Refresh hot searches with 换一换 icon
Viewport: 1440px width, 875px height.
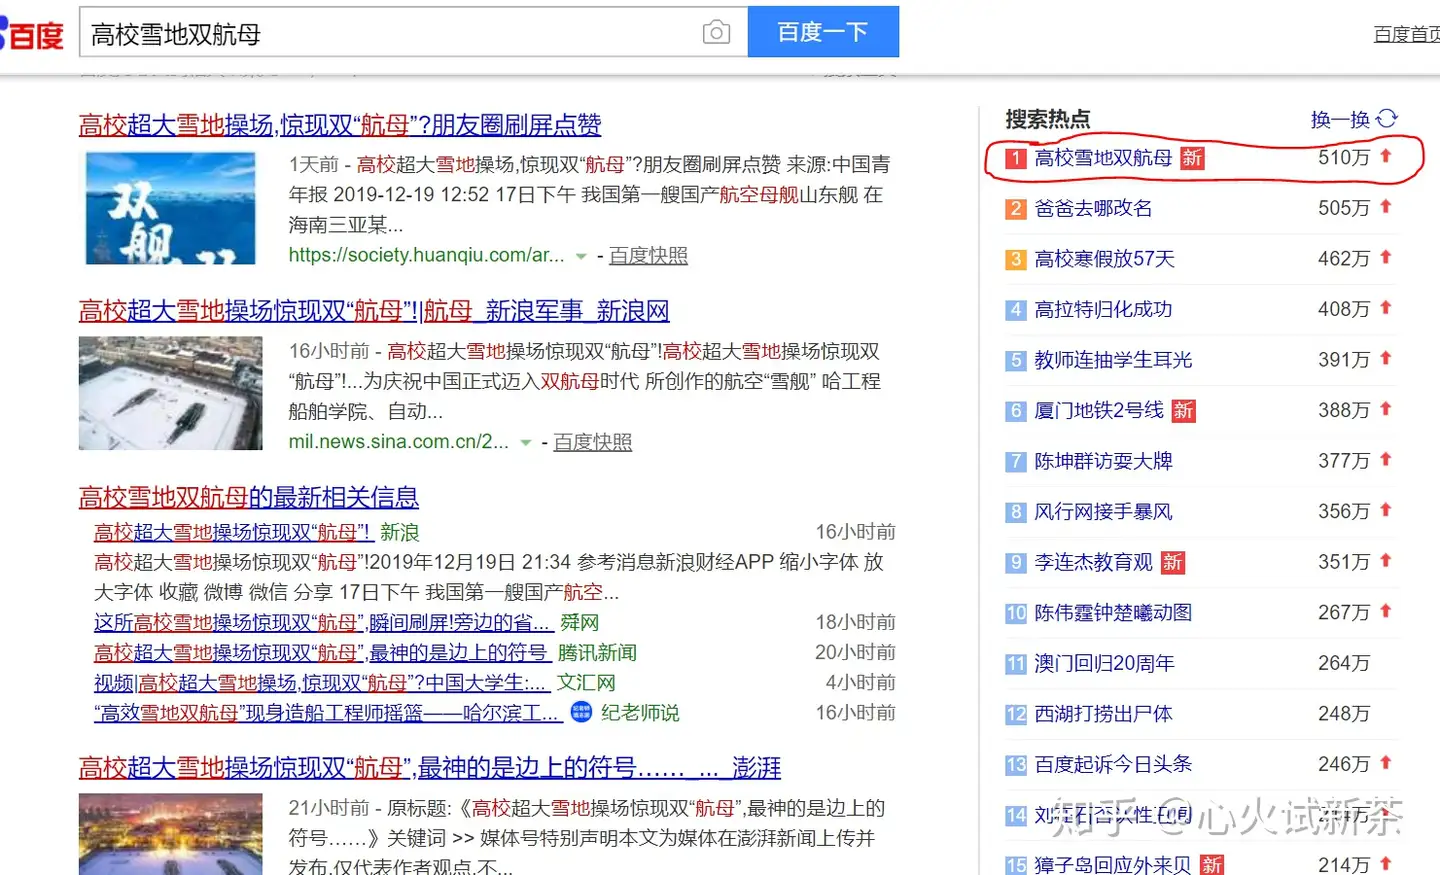click(1387, 119)
